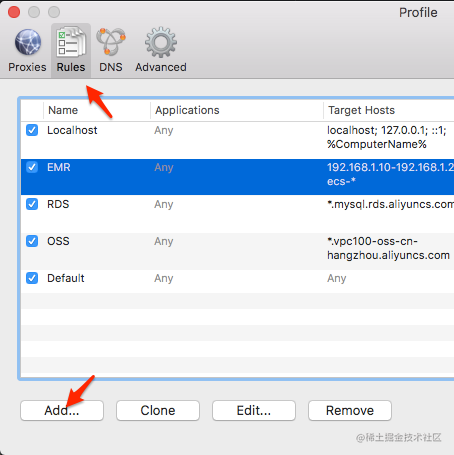
Task: Sort by the Applications column header
Action: point(237,110)
